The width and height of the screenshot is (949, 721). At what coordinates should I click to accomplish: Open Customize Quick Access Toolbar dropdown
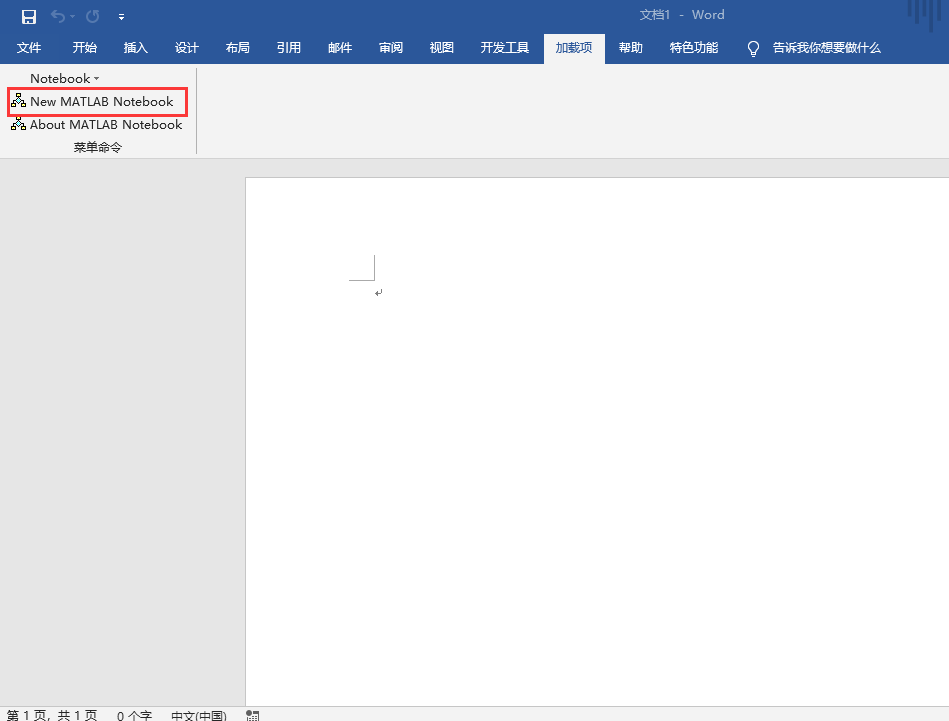click(x=121, y=16)
